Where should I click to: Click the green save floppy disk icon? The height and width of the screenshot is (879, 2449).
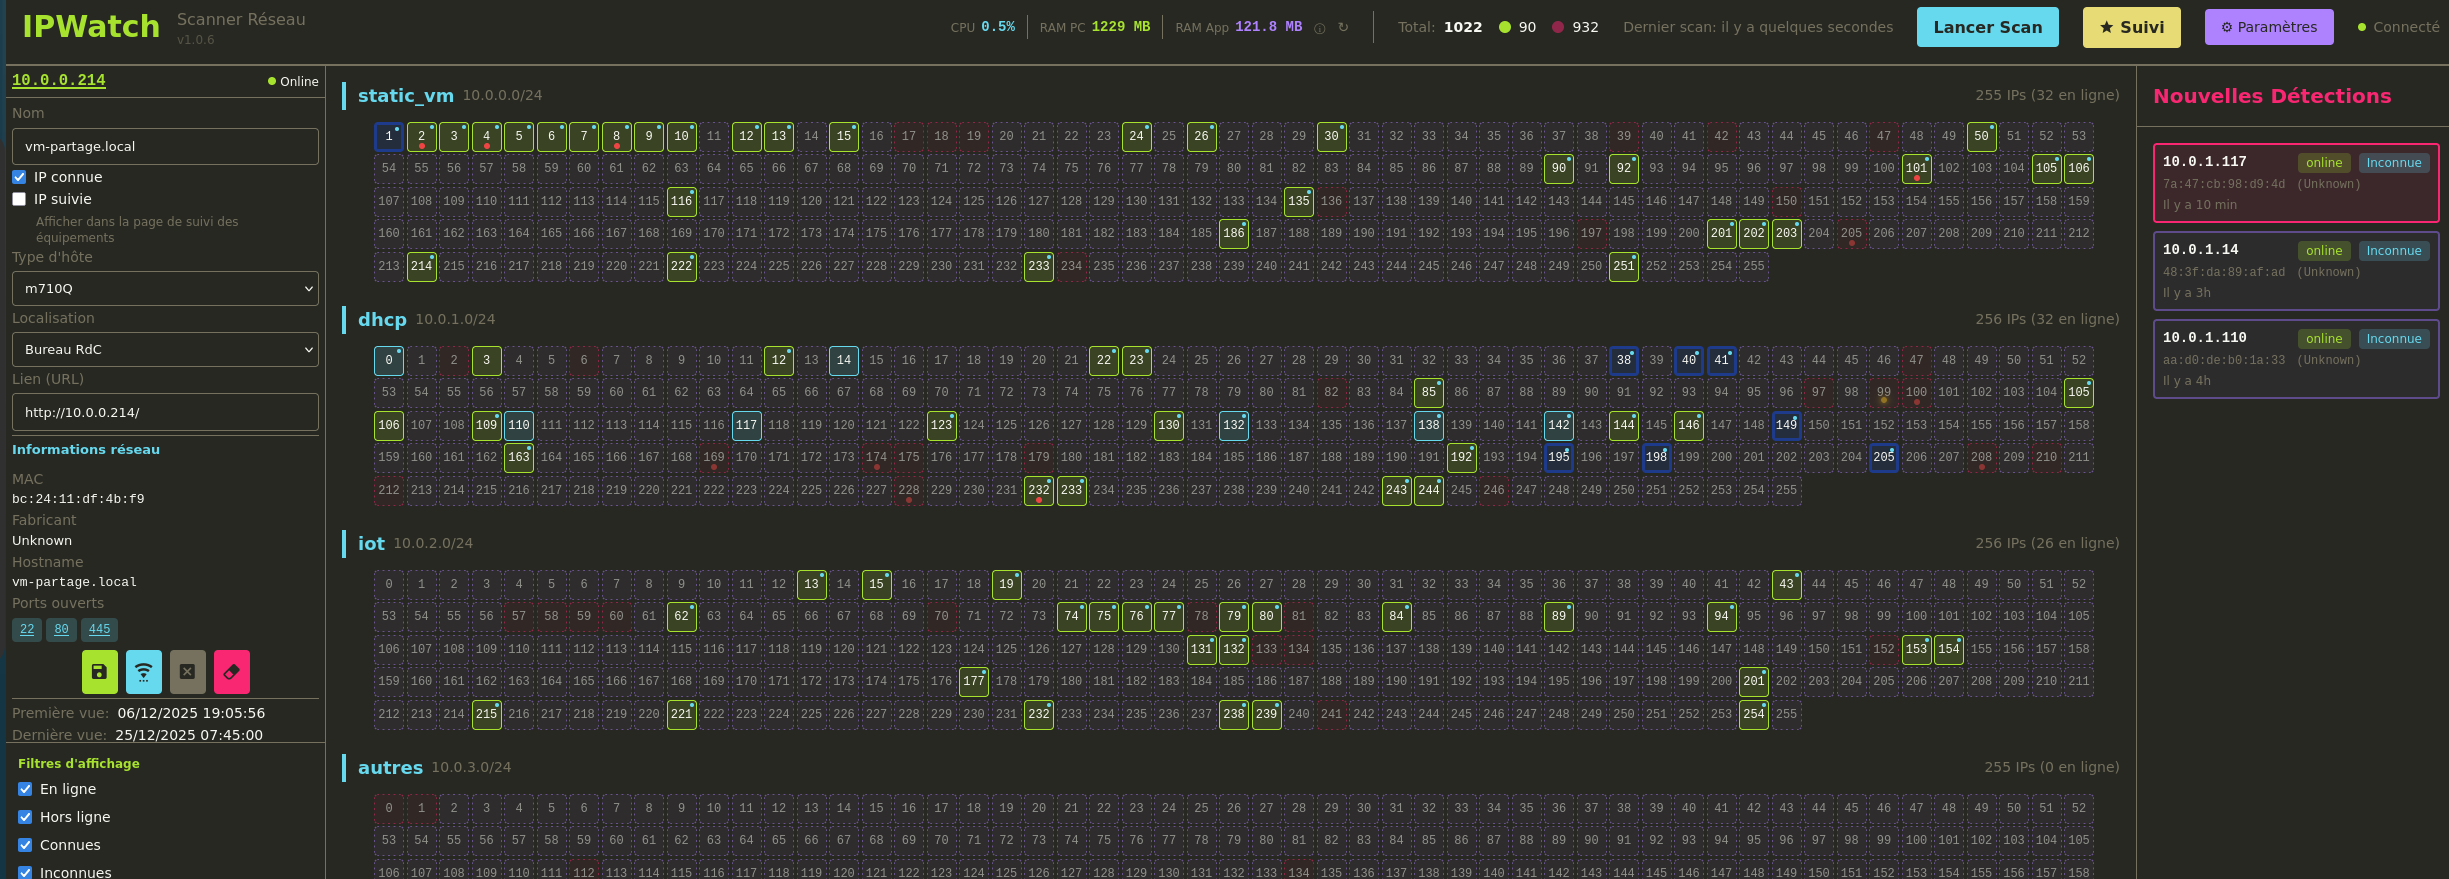point(99,672)
